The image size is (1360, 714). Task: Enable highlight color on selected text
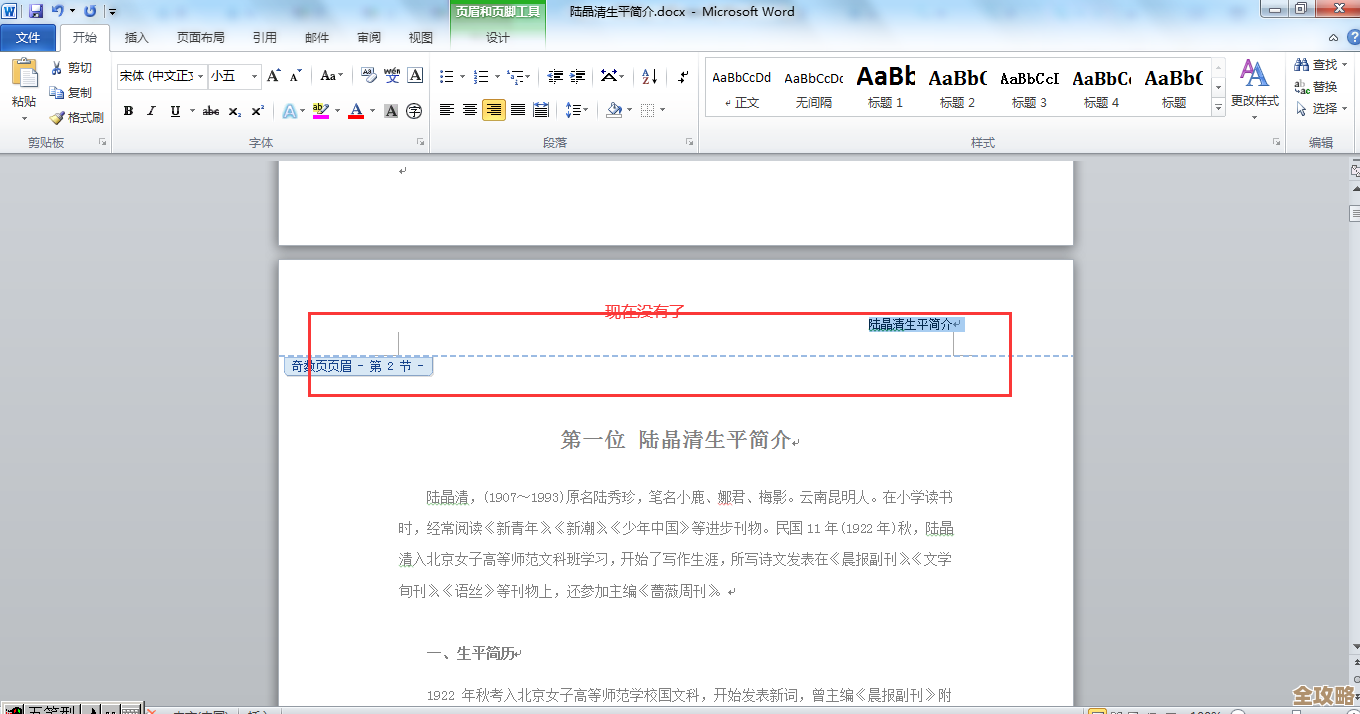pyautogui.click(x=320, y=111)
